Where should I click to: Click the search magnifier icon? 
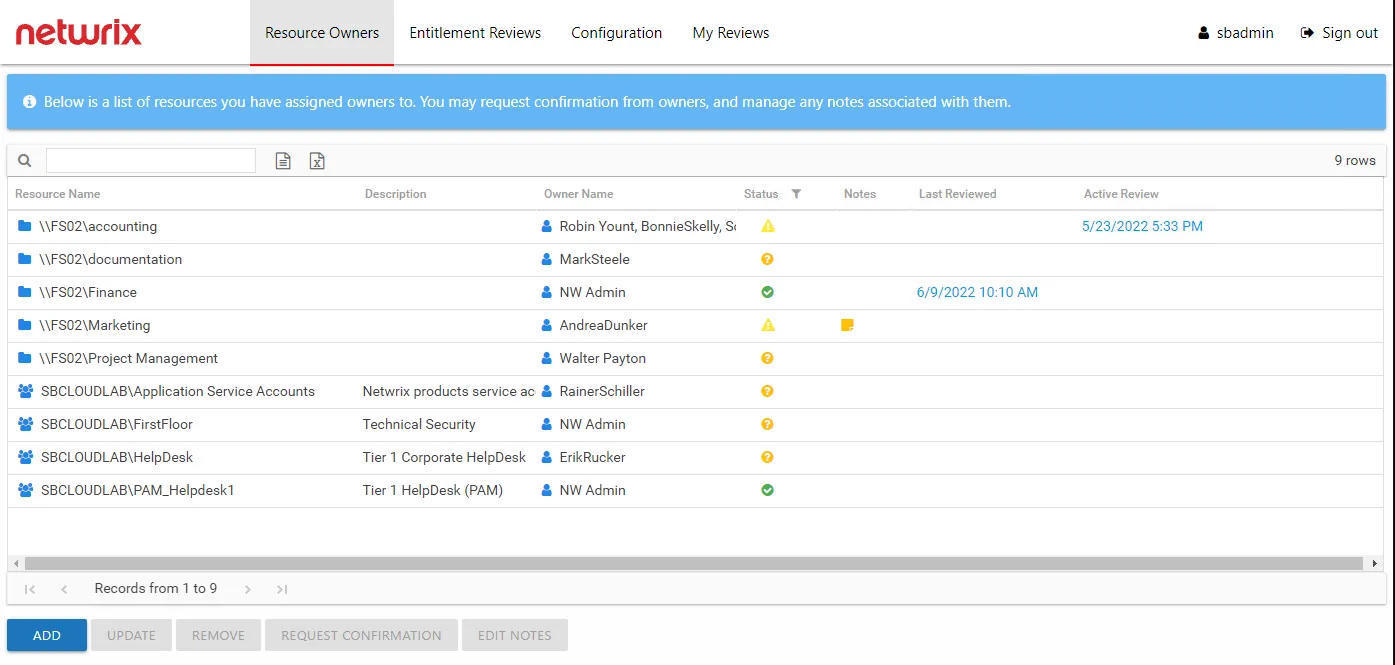click(24, 160)
